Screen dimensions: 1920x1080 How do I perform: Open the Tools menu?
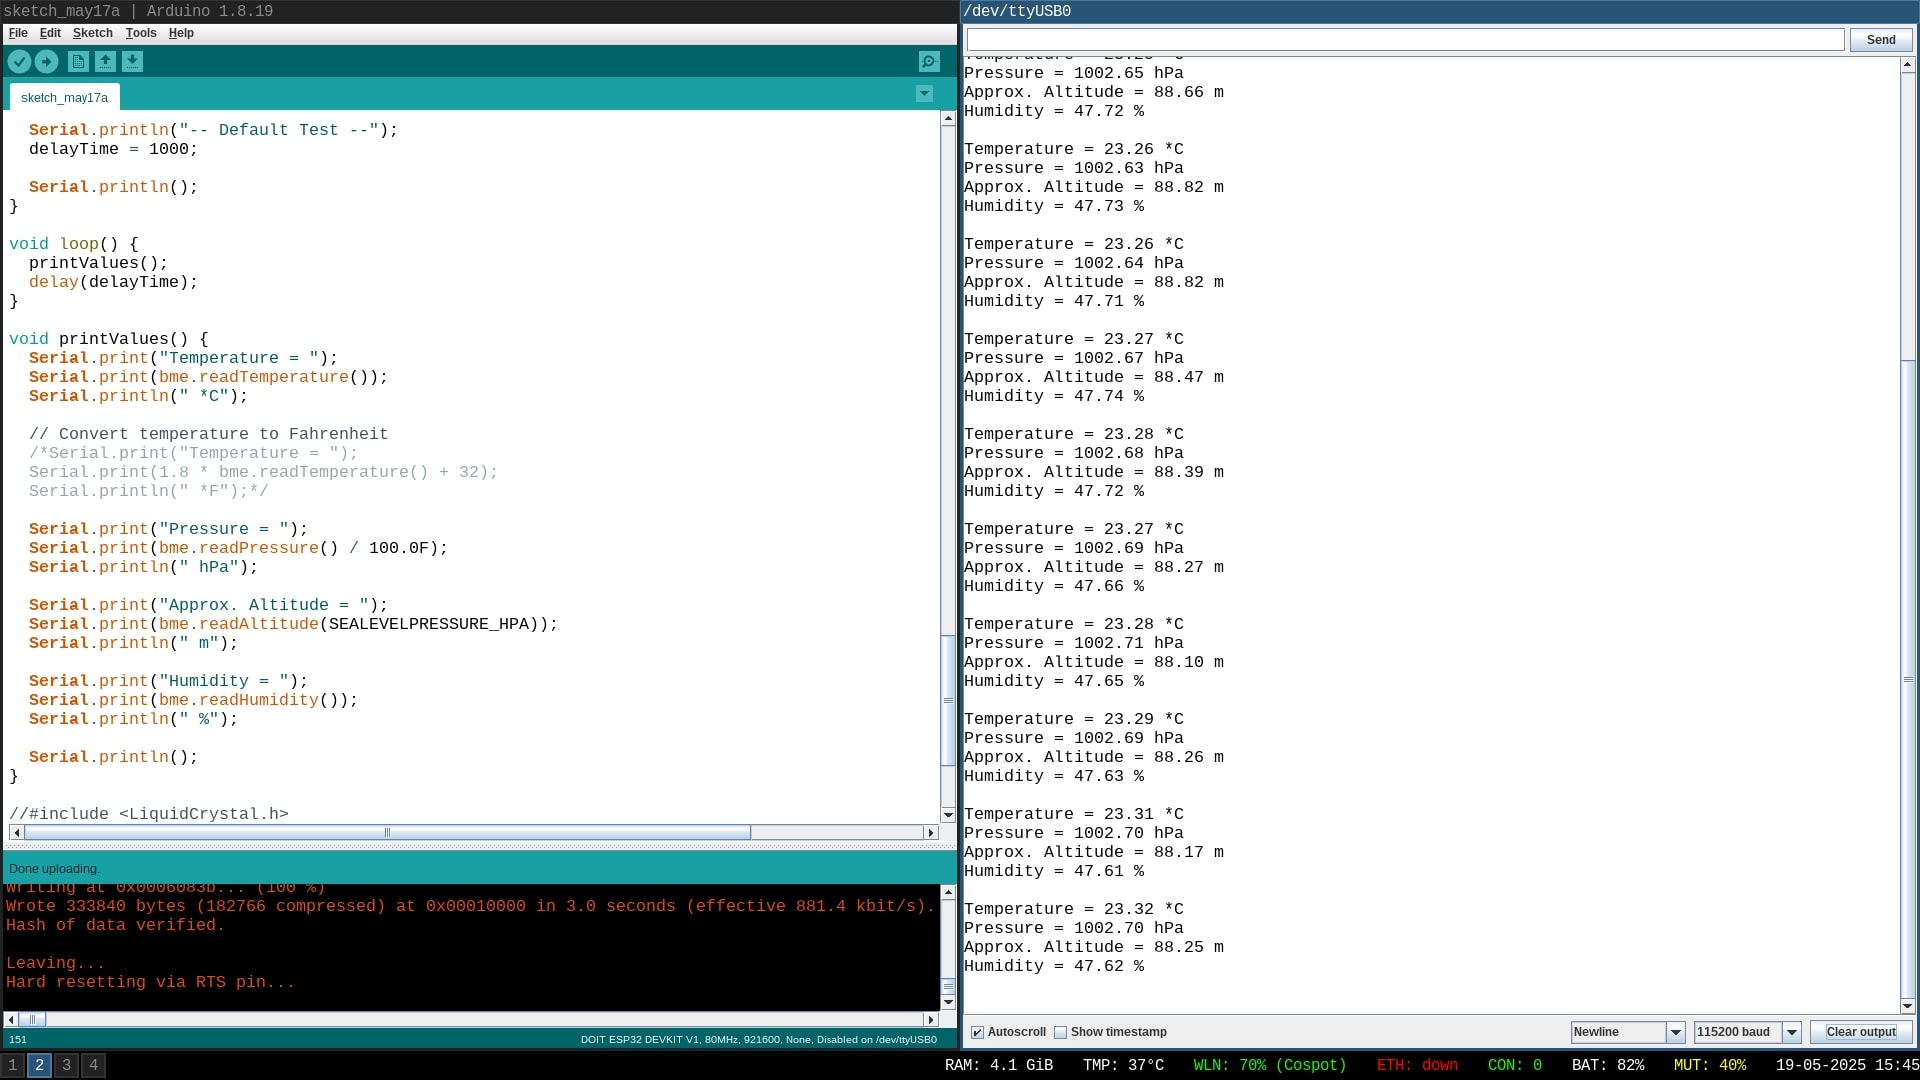[x=141, y=33]
